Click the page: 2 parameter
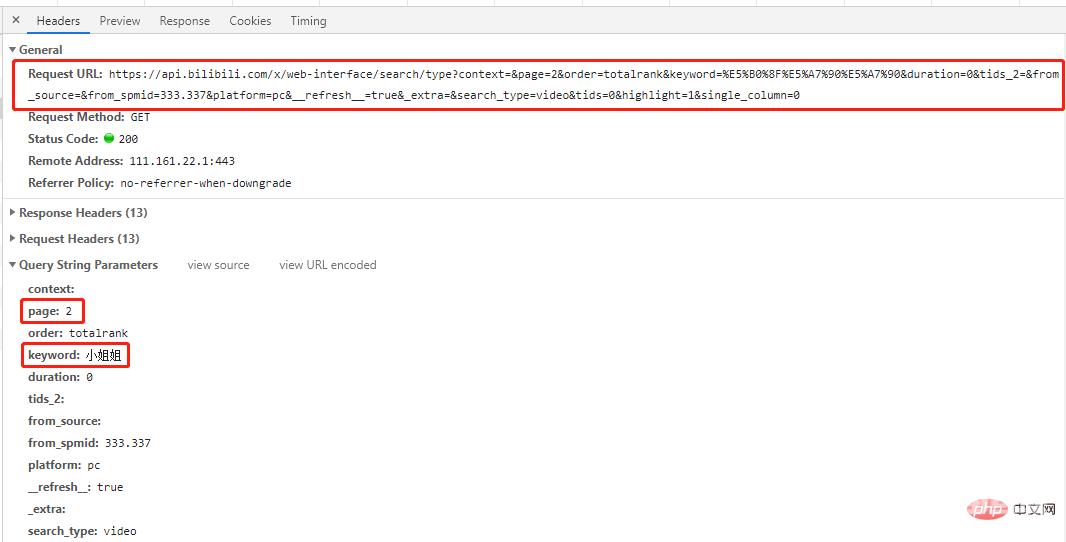The height and width of the screenshot is (542, 1066). coord(50,311)
